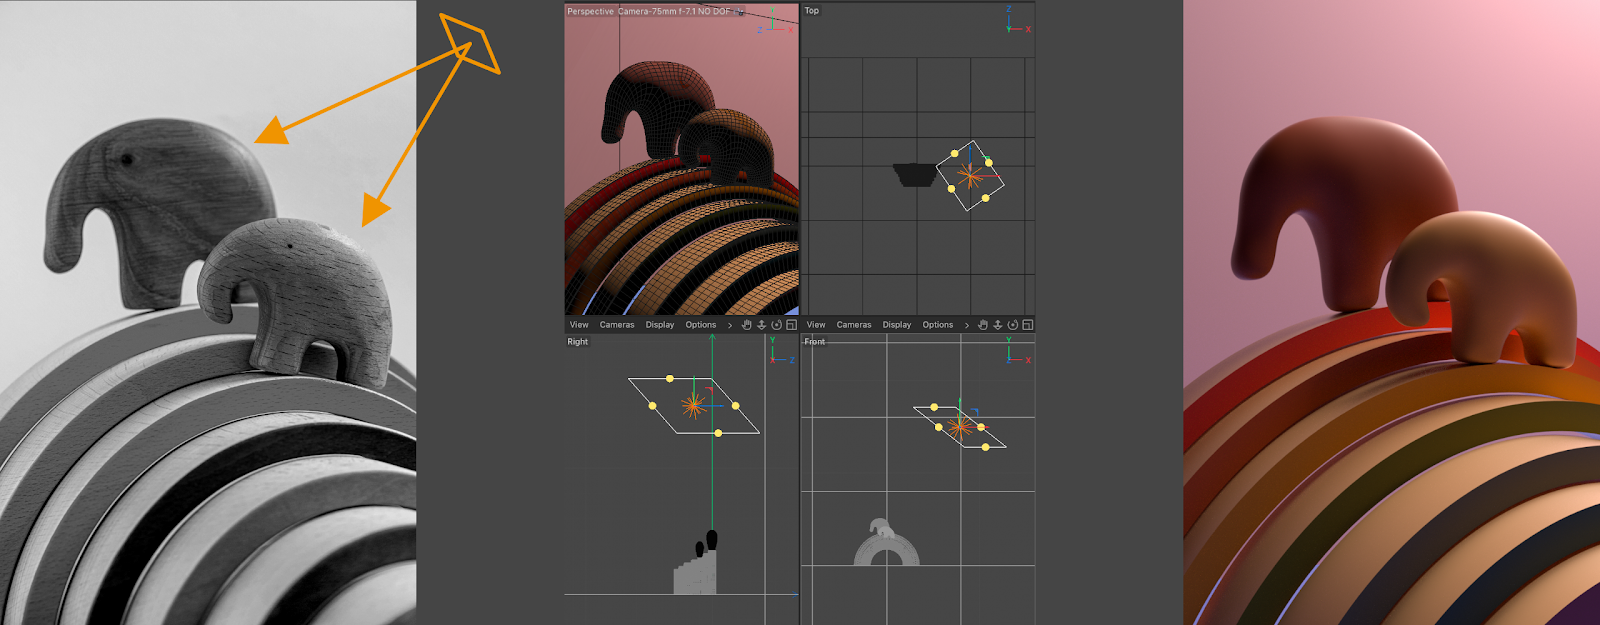Click the Perspective viewport label
This screenshot has width=1600, height=625.
(x=590, y=11)
